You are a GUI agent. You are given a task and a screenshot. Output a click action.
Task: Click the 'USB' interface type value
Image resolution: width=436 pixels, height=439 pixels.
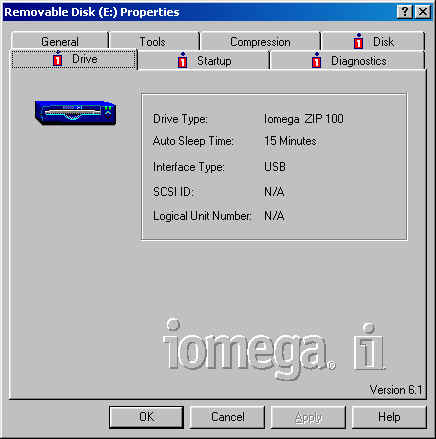pyautogui.click(x=275, y=166)
